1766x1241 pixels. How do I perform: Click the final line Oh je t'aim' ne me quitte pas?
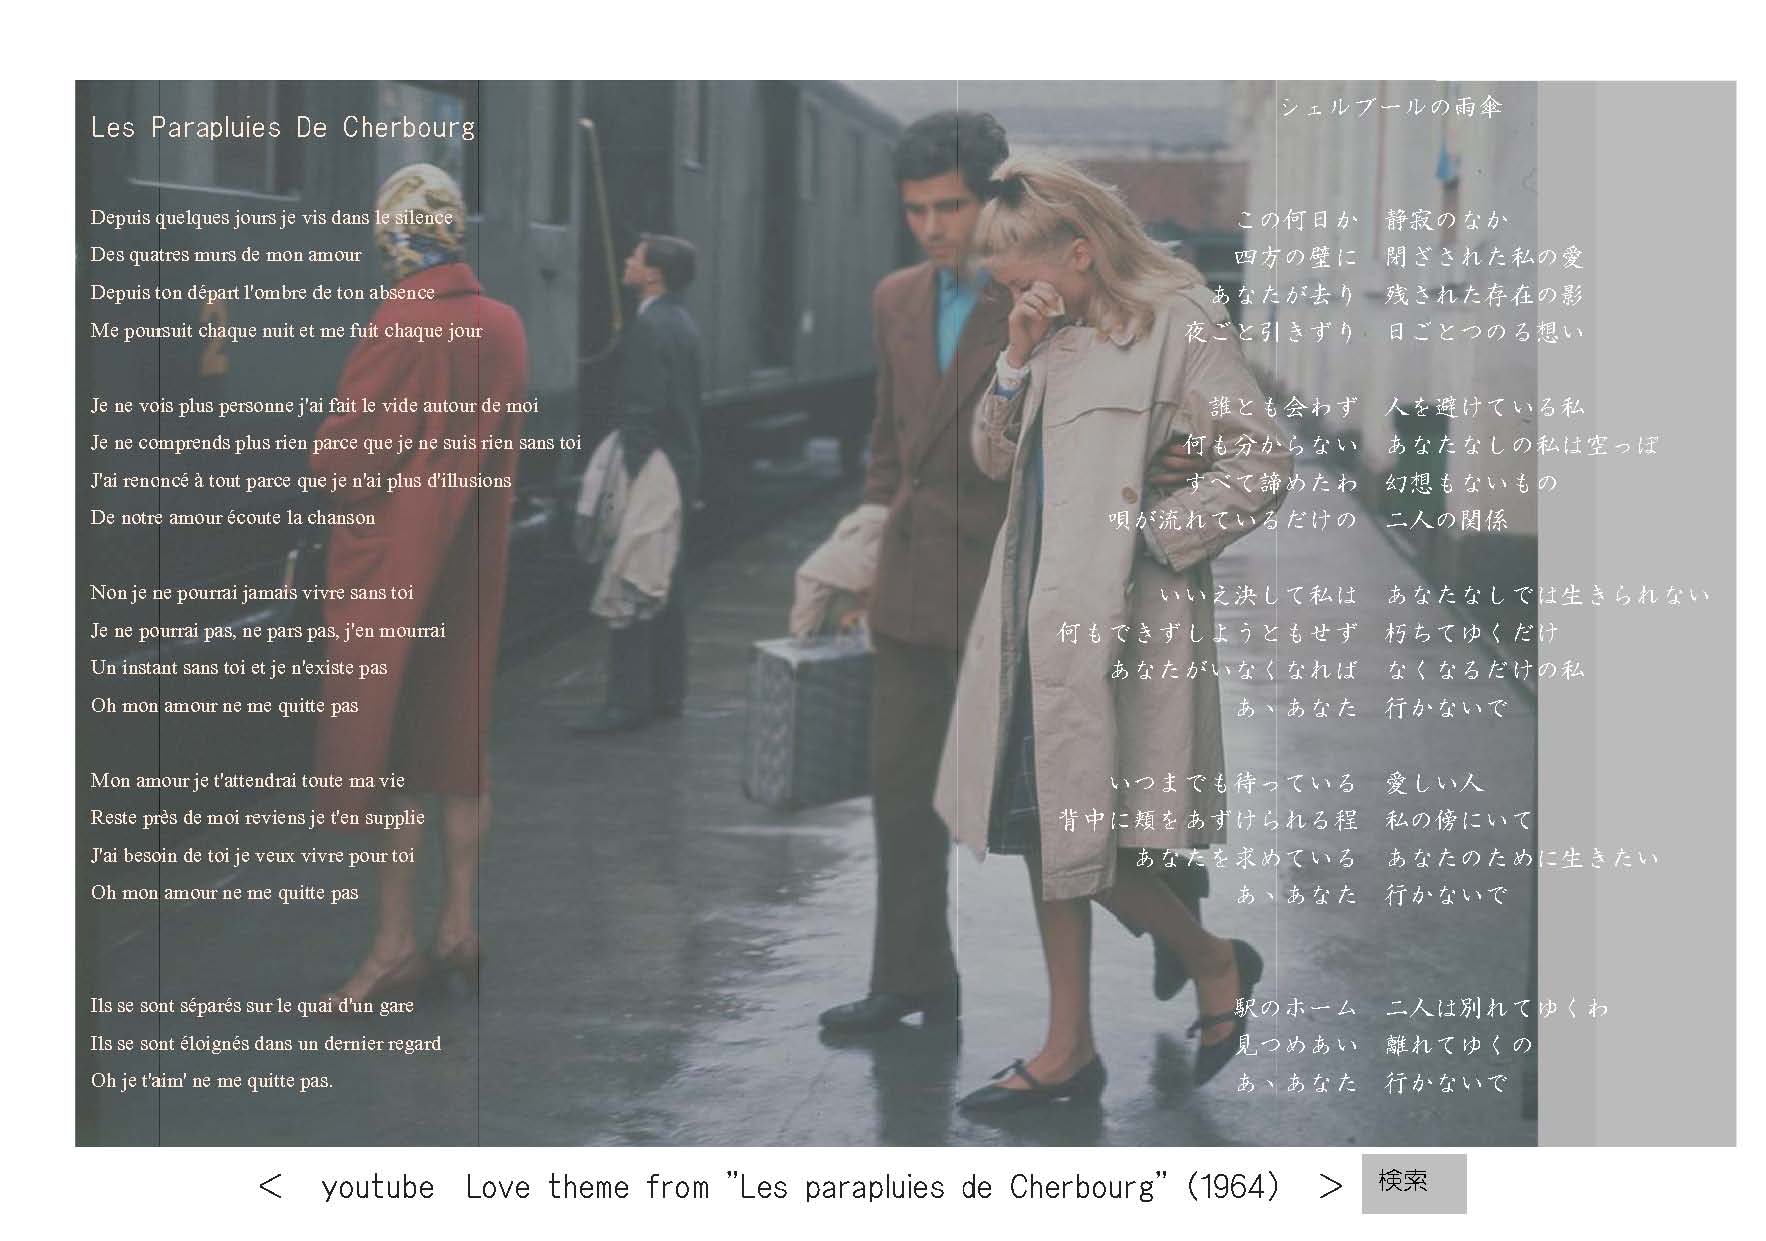pos(212,1081)
